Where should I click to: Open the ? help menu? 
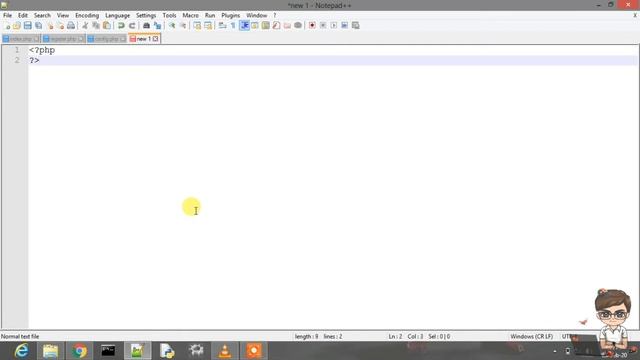(275, 15)
